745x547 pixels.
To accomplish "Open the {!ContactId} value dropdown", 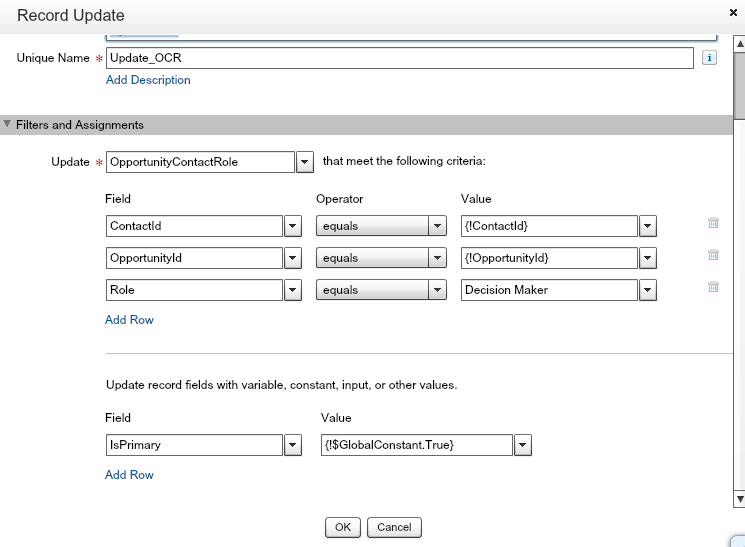I will tap(648, 226).
